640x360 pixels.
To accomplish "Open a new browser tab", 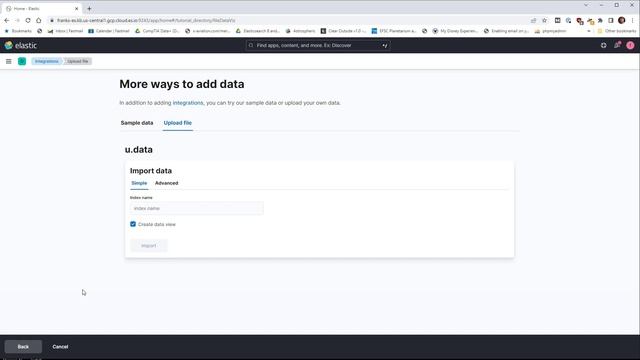I will (89, 9).
